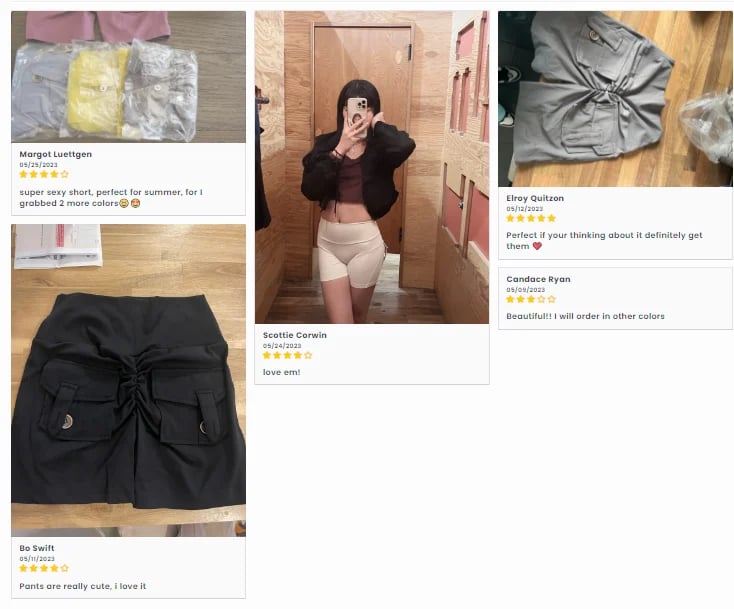Image resolution: width=734 pixels, height=609 pixels.
Task: Click Margot Luettgen reviewer name
Action: click(56, 154)
